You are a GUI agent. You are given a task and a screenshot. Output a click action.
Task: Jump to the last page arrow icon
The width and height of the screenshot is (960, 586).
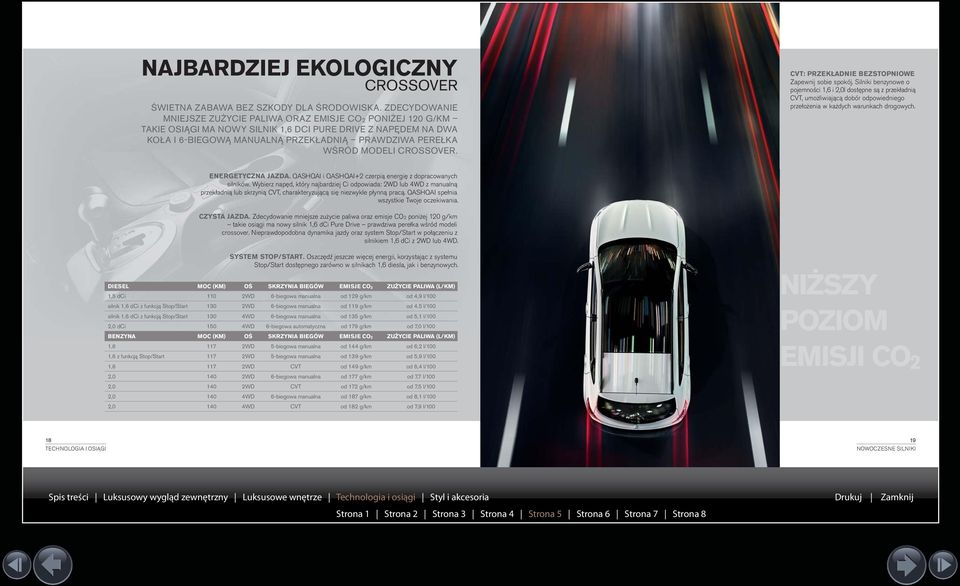[943, 565]
